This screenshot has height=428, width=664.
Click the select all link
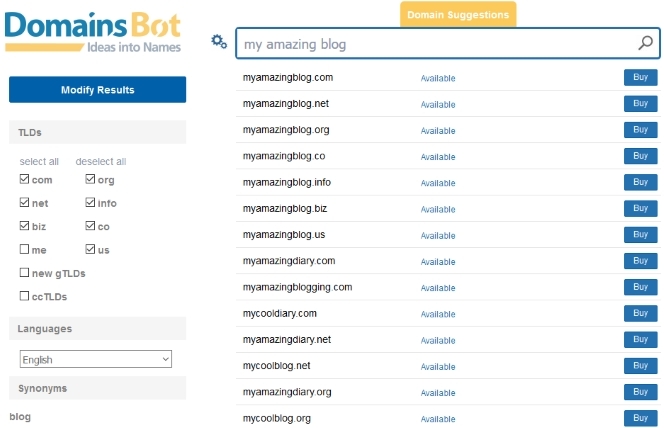[39, 161]
